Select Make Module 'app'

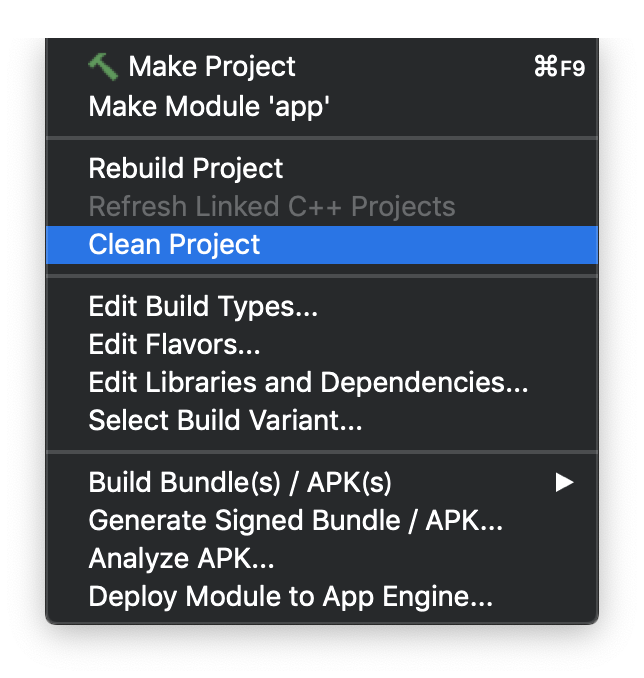[x=322, y=106]
